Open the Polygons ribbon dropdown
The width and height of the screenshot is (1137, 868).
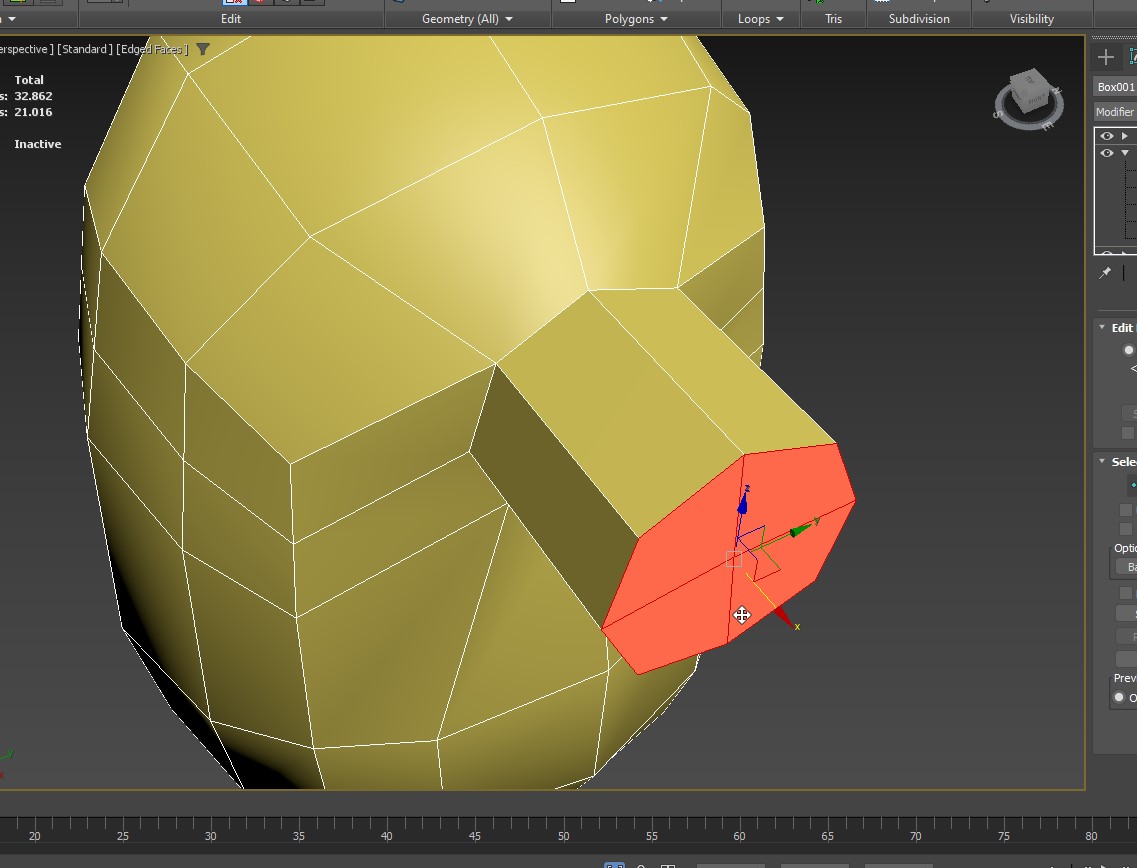pyautogui.click(x=636, y=19)
